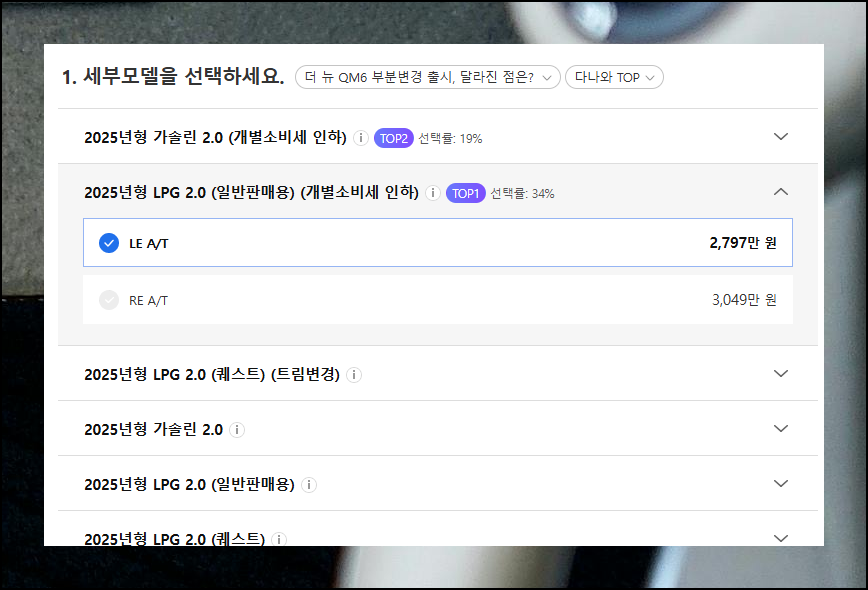Select the LE A/T trim radio
This screenshot has width=868, height=590.
(x=109, y=243)
